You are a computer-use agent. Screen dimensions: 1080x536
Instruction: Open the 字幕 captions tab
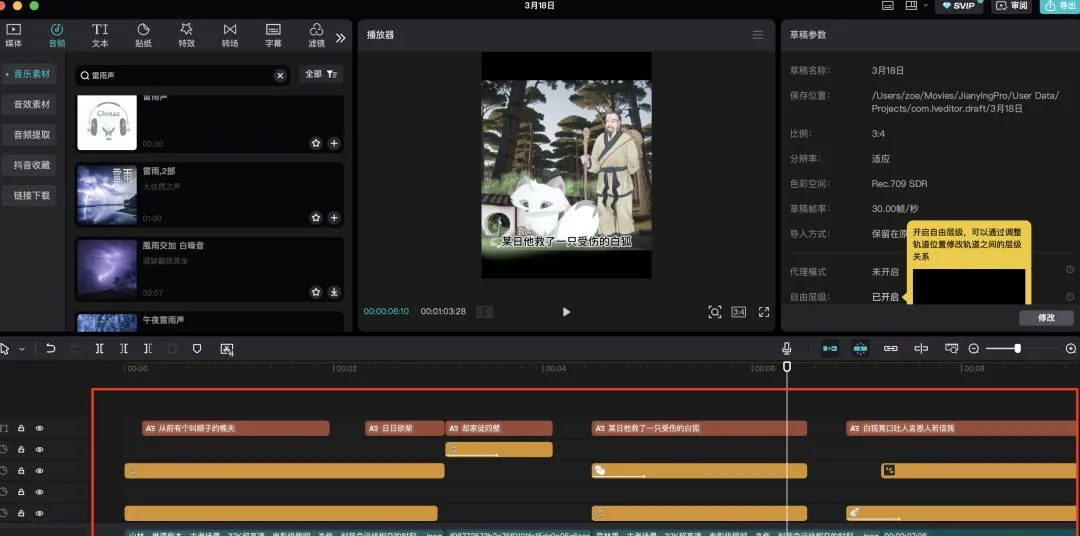273,35
